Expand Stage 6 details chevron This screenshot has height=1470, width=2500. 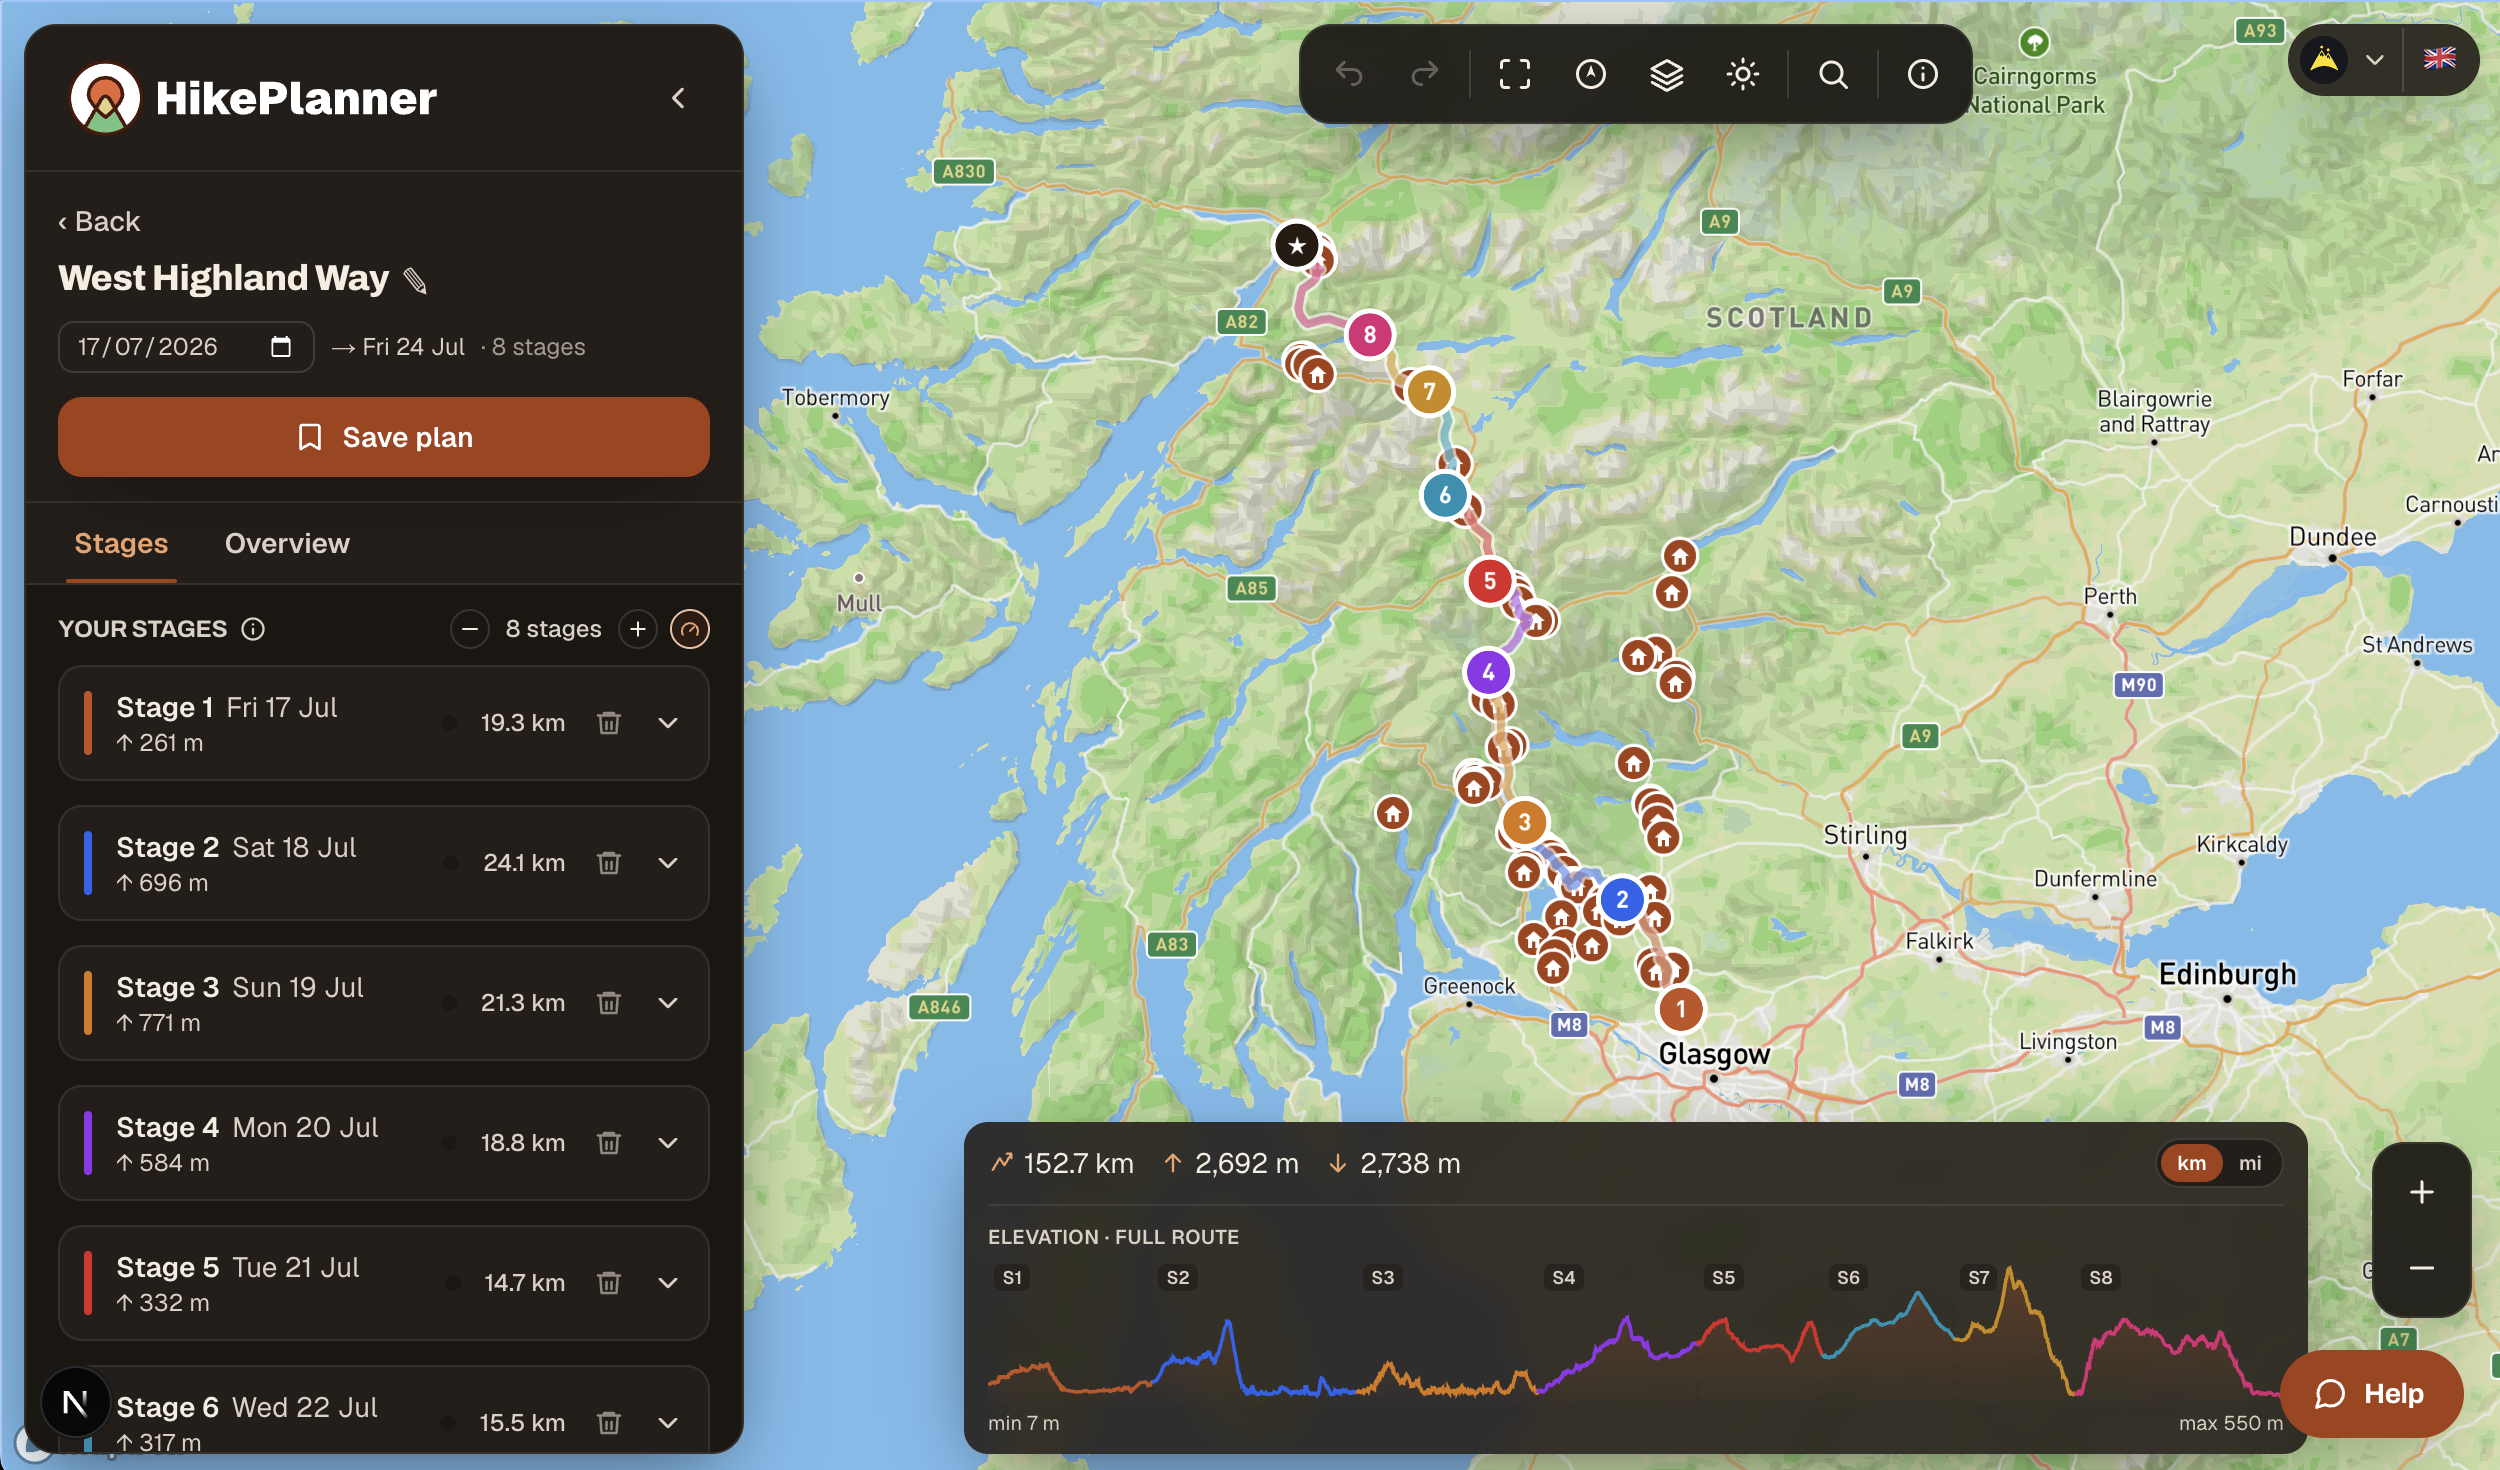669,1423
